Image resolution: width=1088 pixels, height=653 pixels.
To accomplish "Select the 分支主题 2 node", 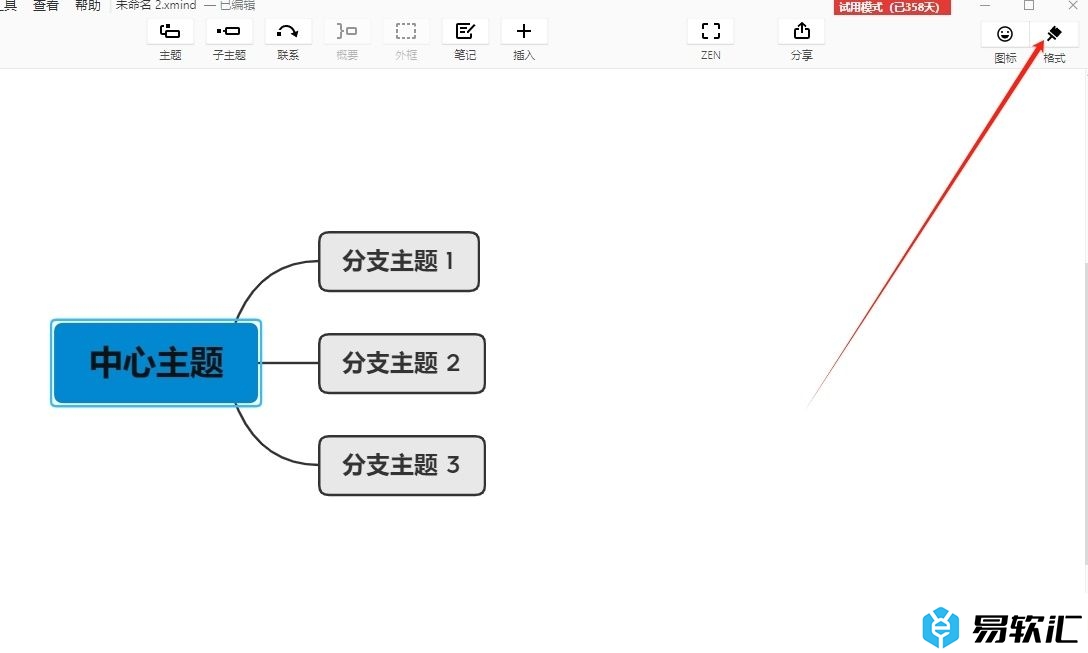I will pyautogui.click(x=401, y=363).
